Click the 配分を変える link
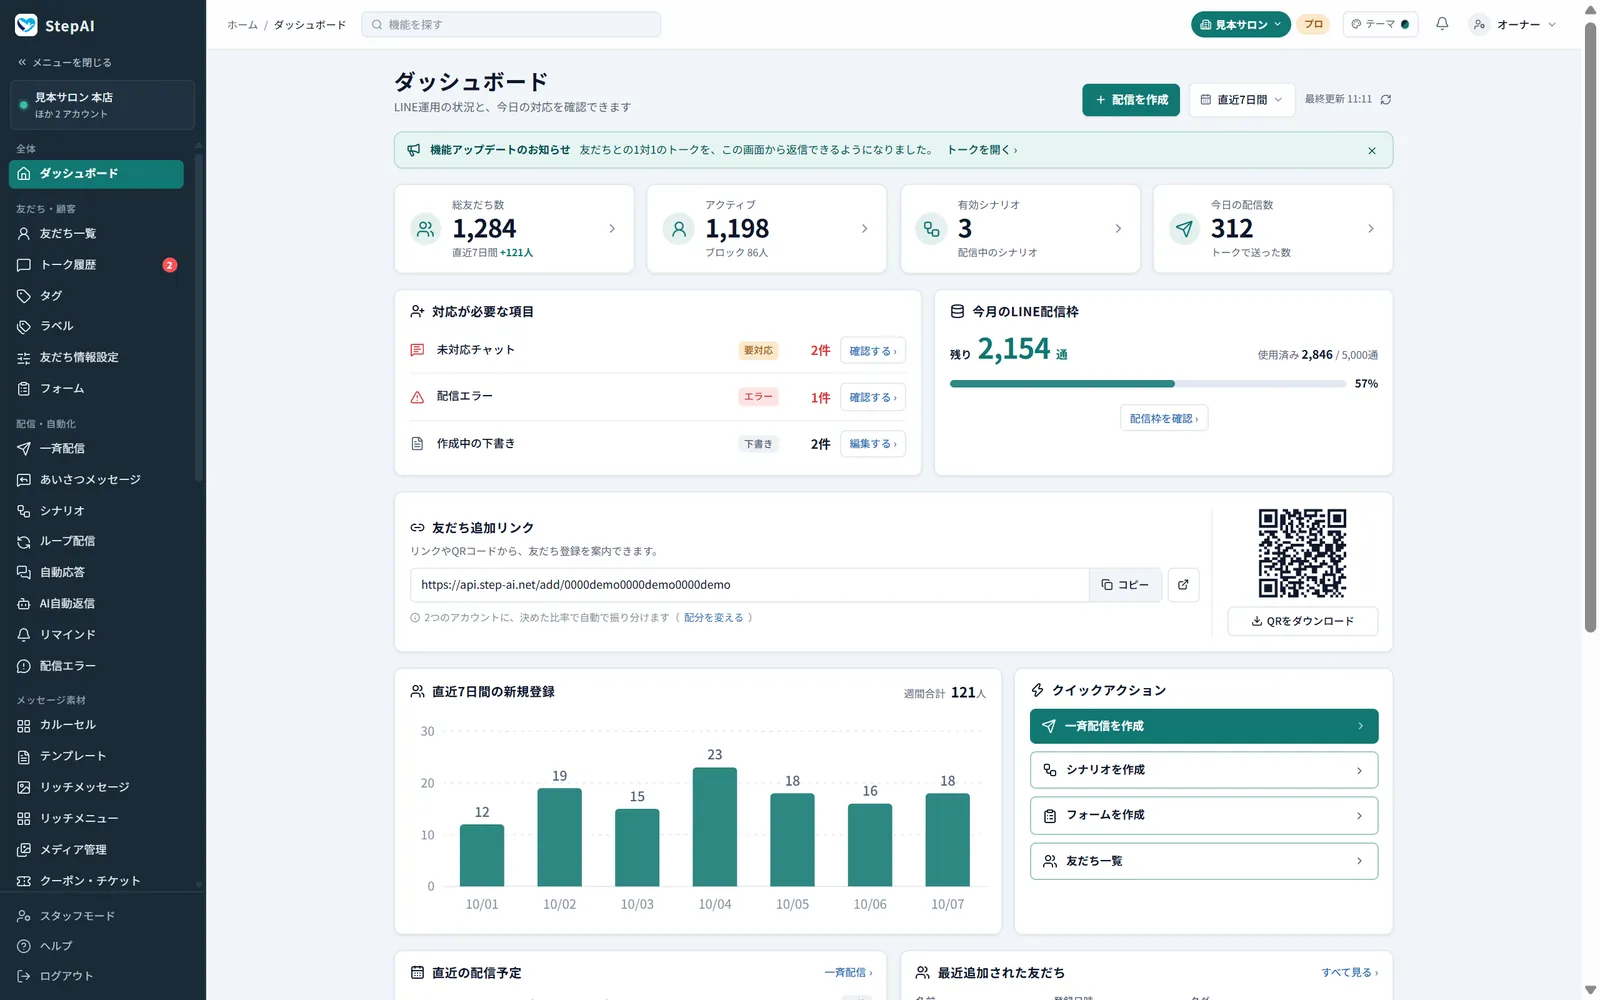 pyautogui.click(x=714, y=618)
